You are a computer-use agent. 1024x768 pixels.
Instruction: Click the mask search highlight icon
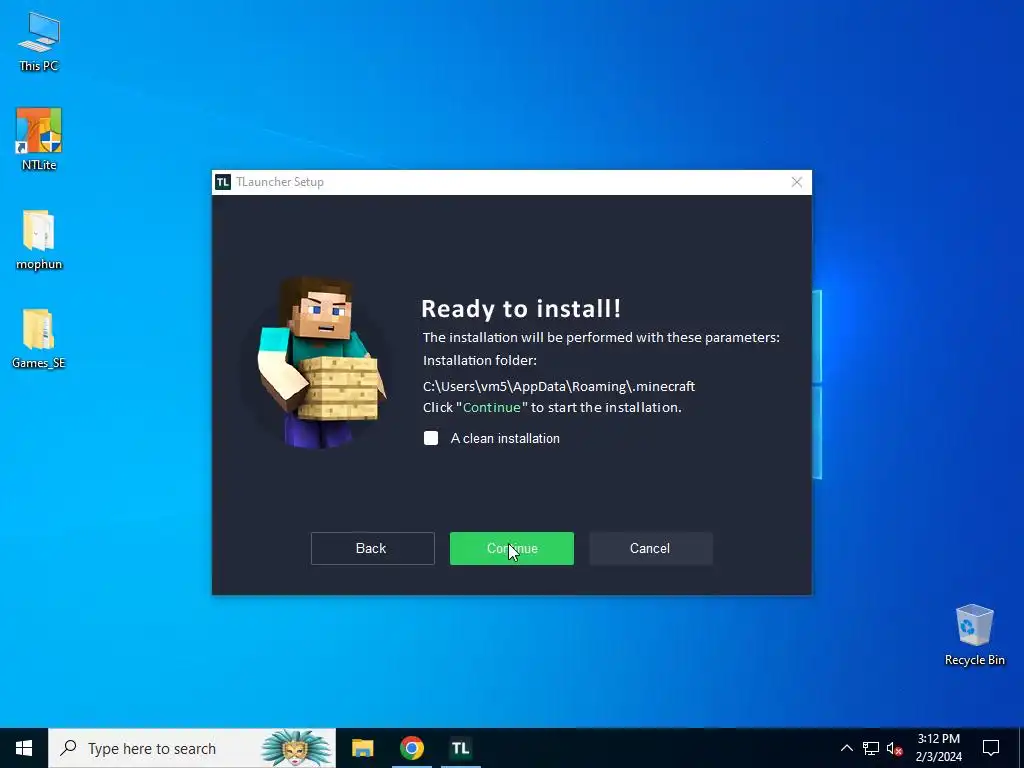coord(295,748)
